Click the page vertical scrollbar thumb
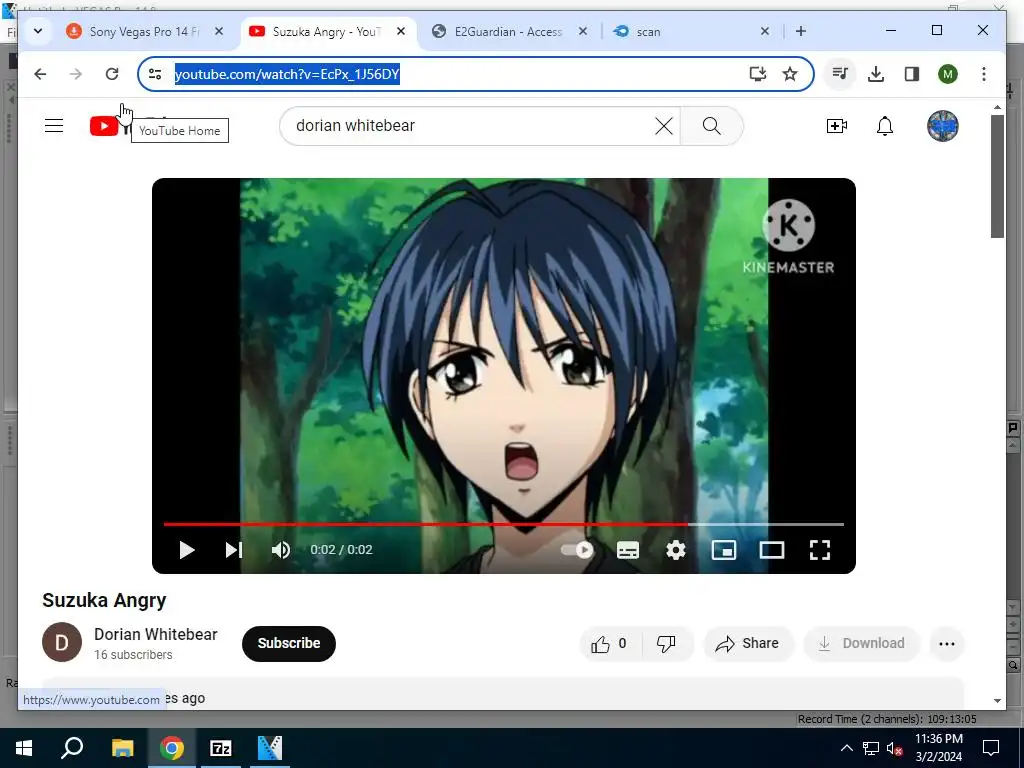 point(997,176)
